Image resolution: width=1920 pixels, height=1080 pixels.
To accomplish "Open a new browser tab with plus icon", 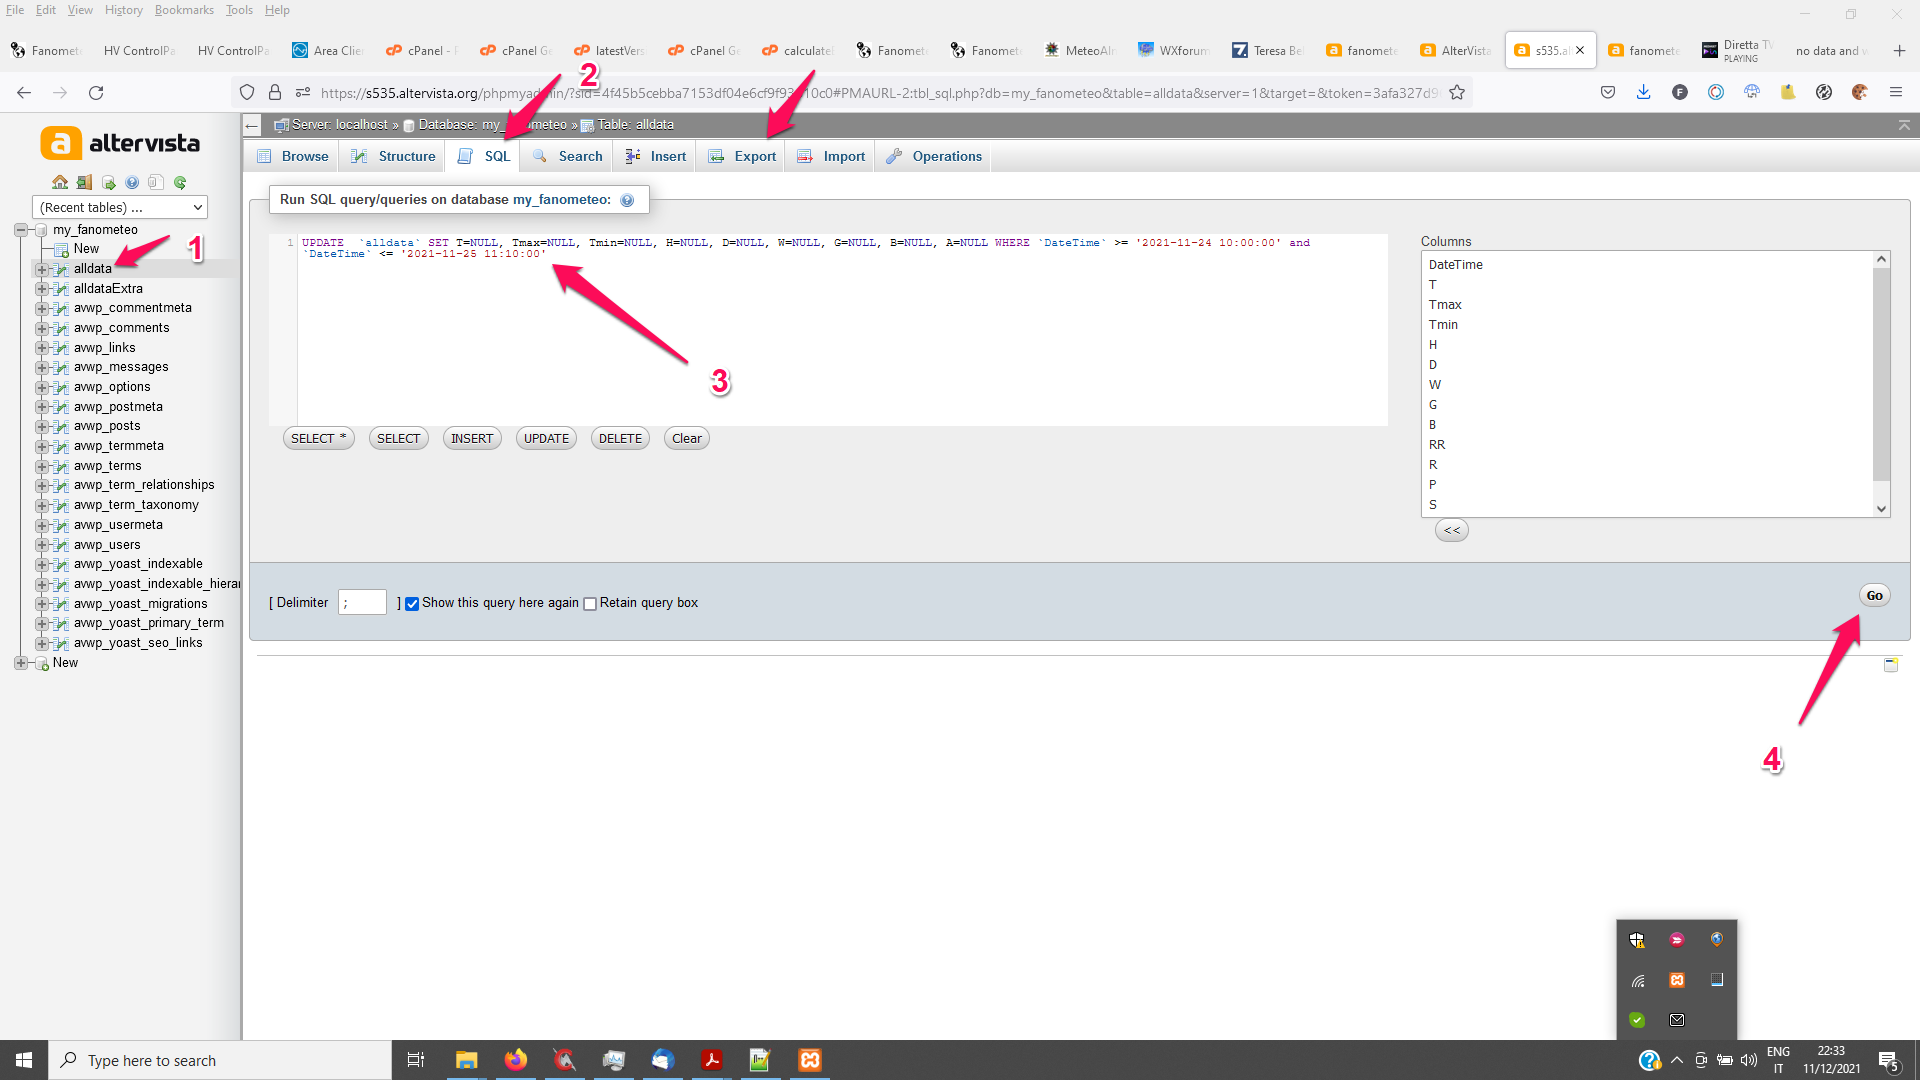I will (x=1899, y=50).
